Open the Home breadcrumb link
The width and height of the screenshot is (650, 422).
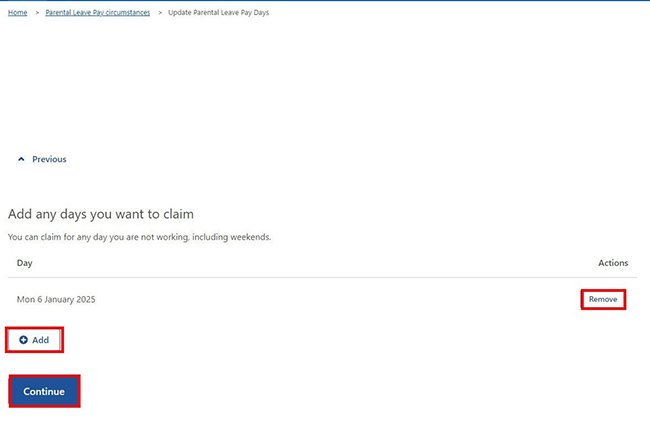point(17,12)
